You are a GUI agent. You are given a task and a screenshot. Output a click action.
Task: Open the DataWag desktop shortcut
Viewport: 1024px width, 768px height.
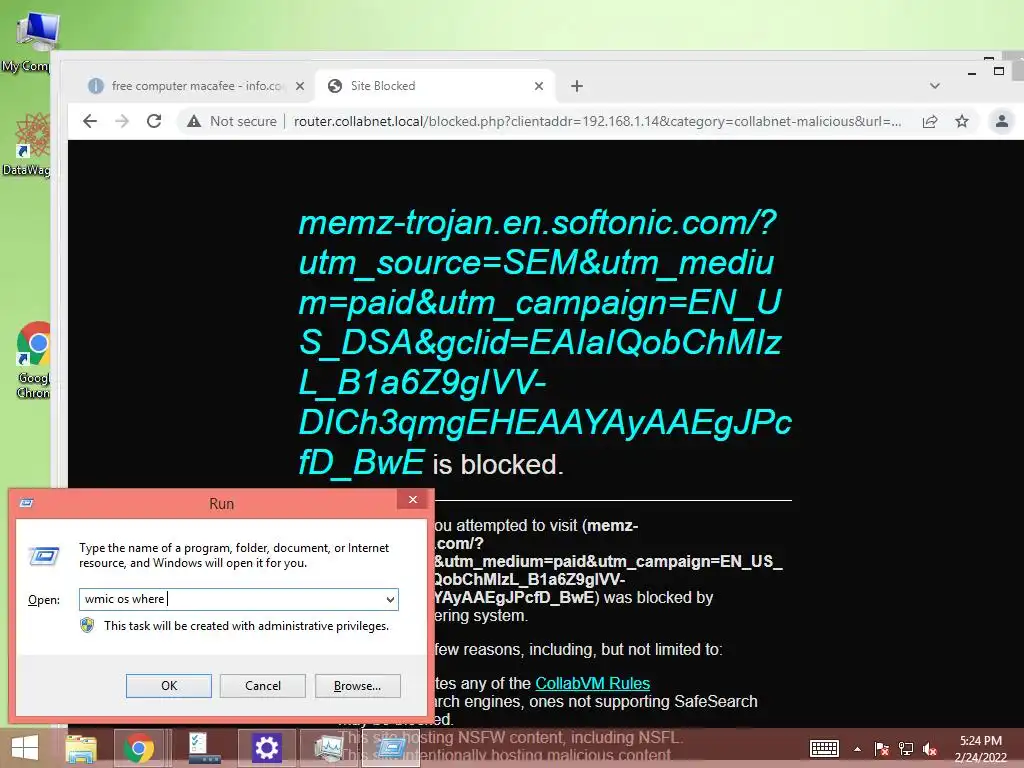27,145
